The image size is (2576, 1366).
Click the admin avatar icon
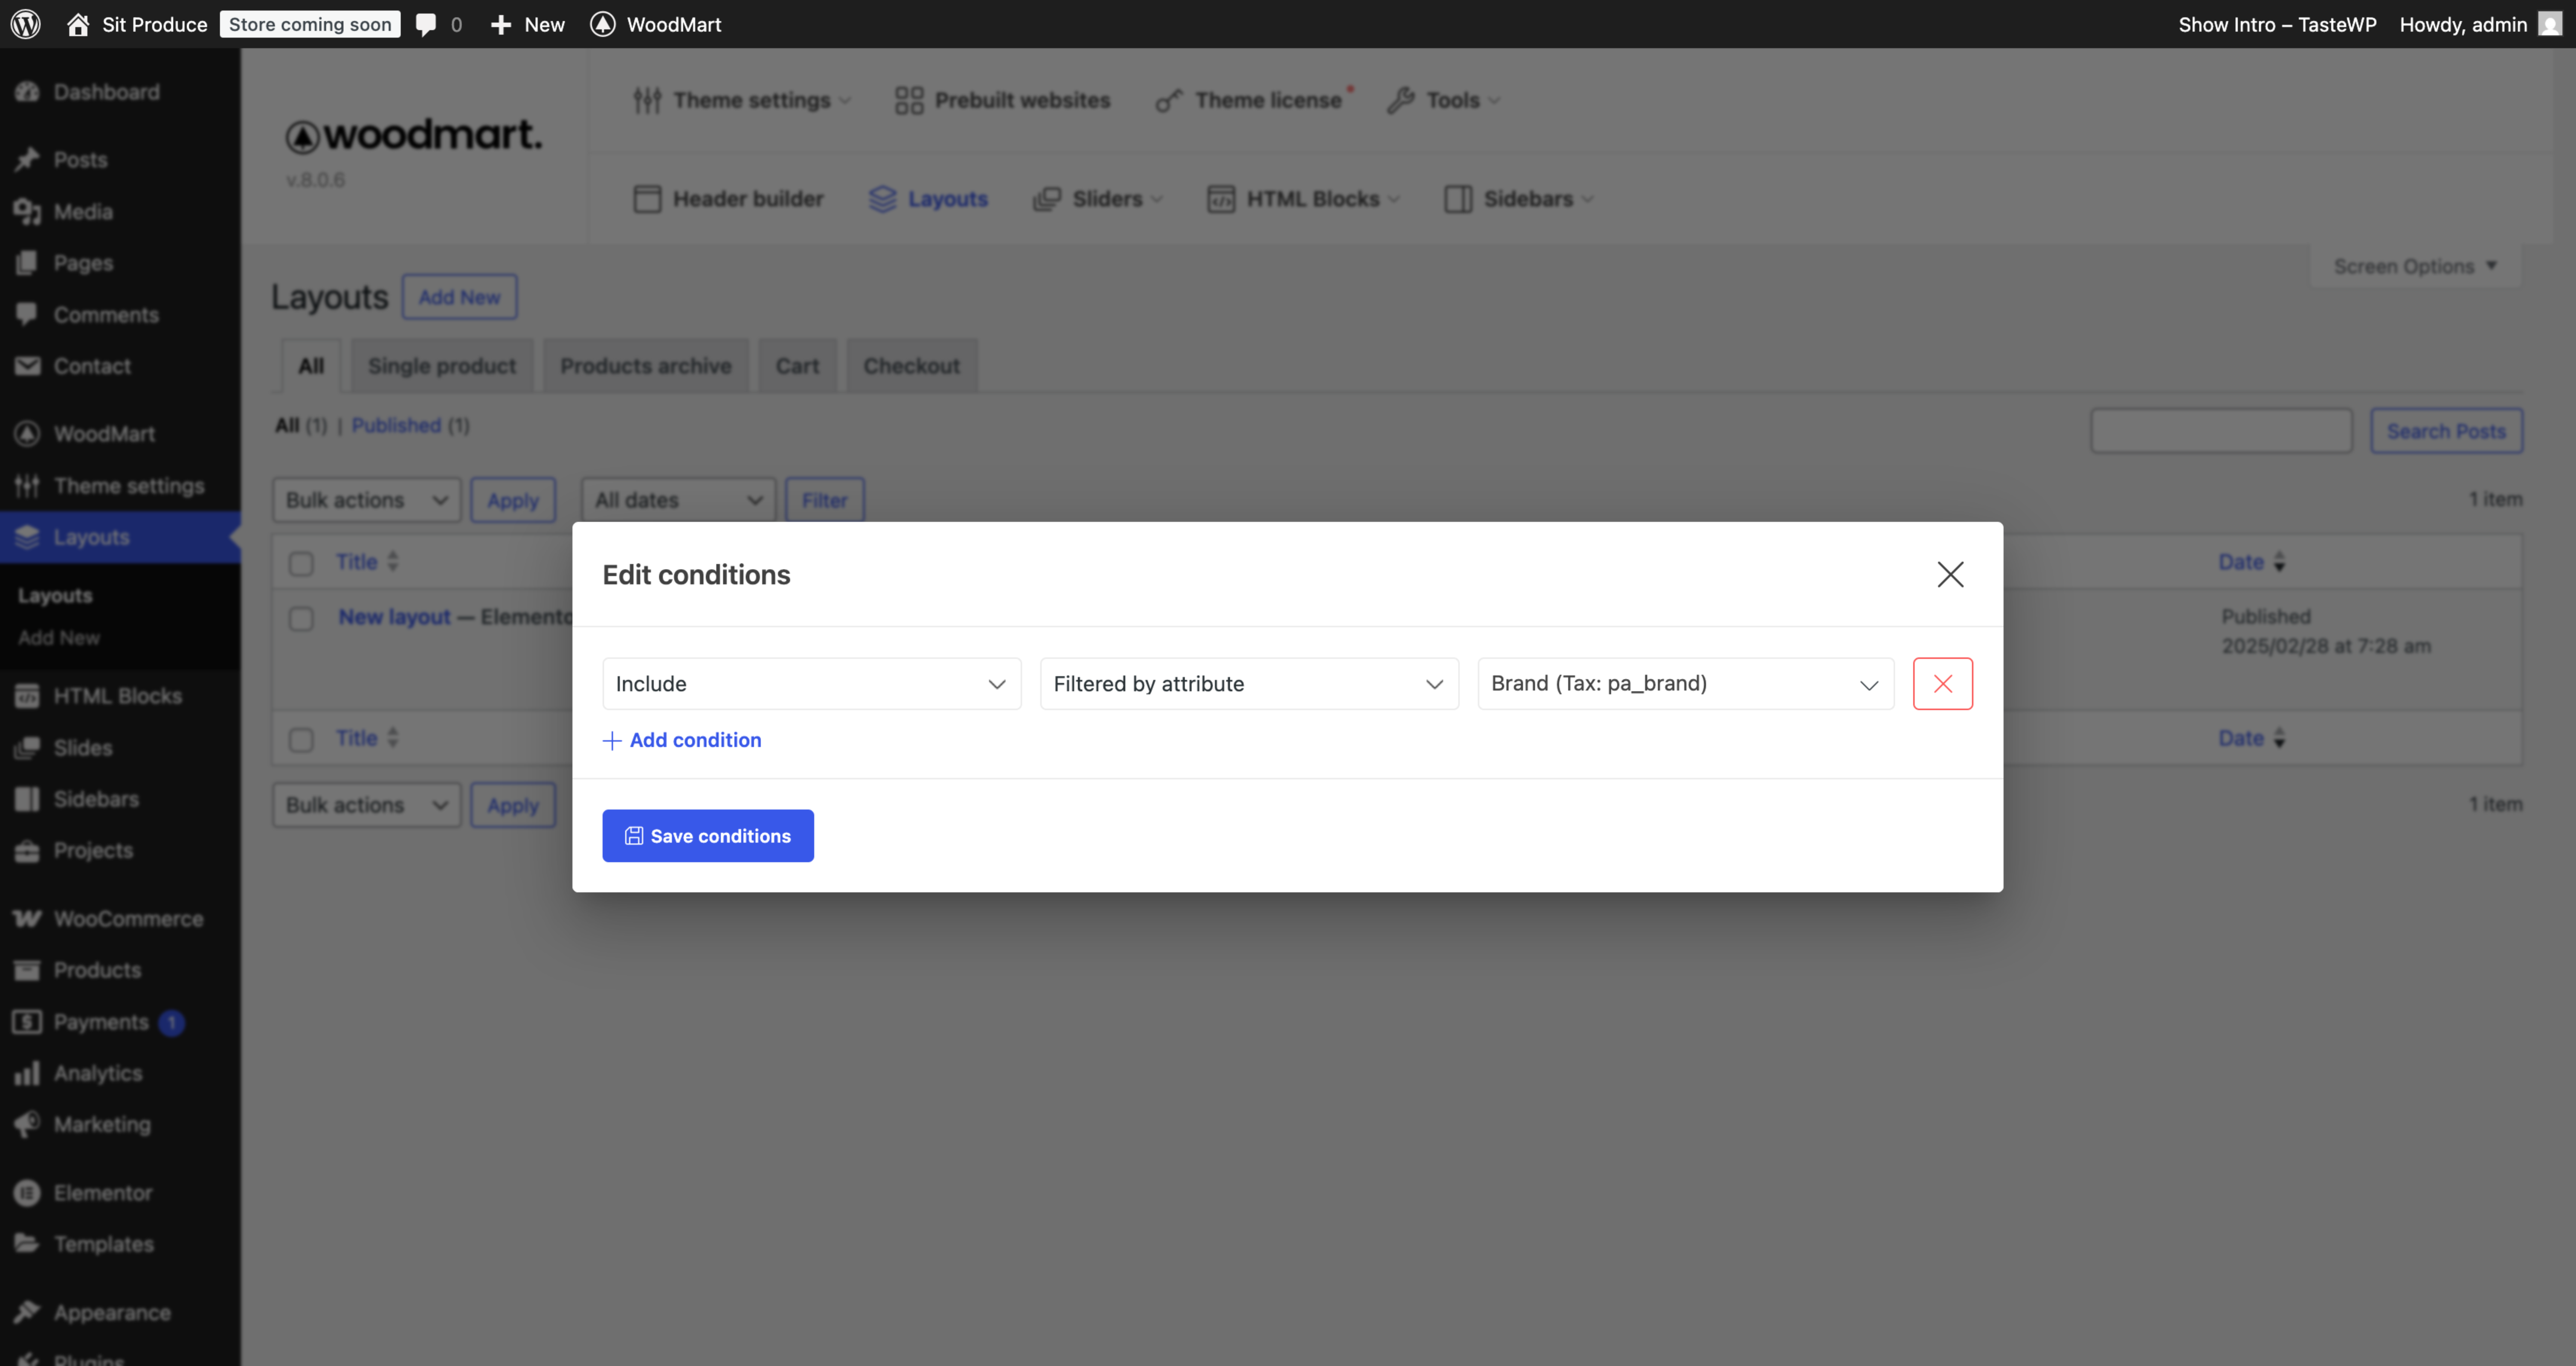[2550, 24]
